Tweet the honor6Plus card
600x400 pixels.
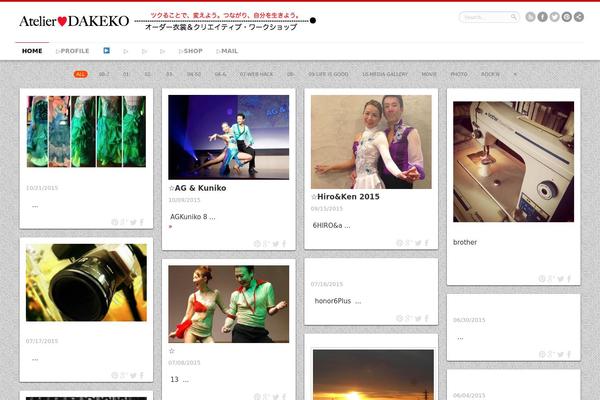tap(418, 318)
